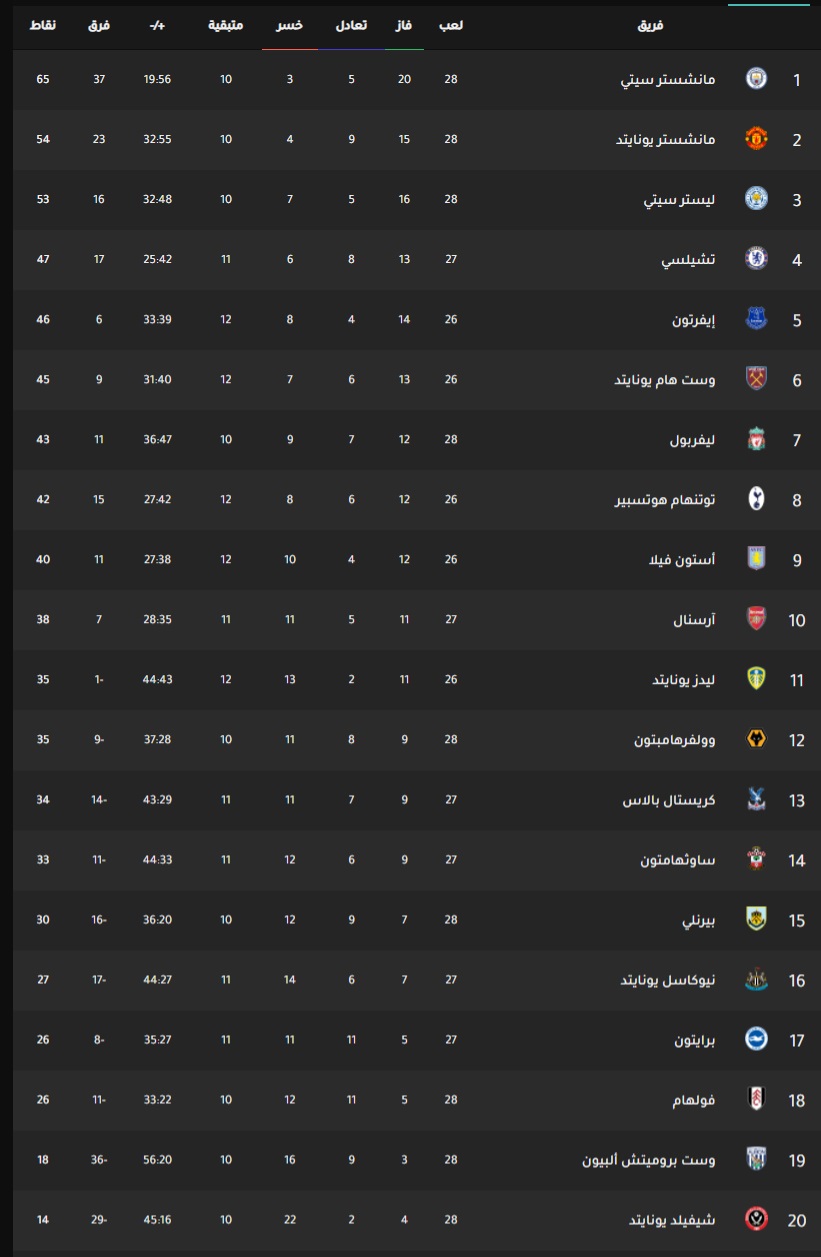
Task: Open the ليفربول team name link
Action: [x=693, y=439]
